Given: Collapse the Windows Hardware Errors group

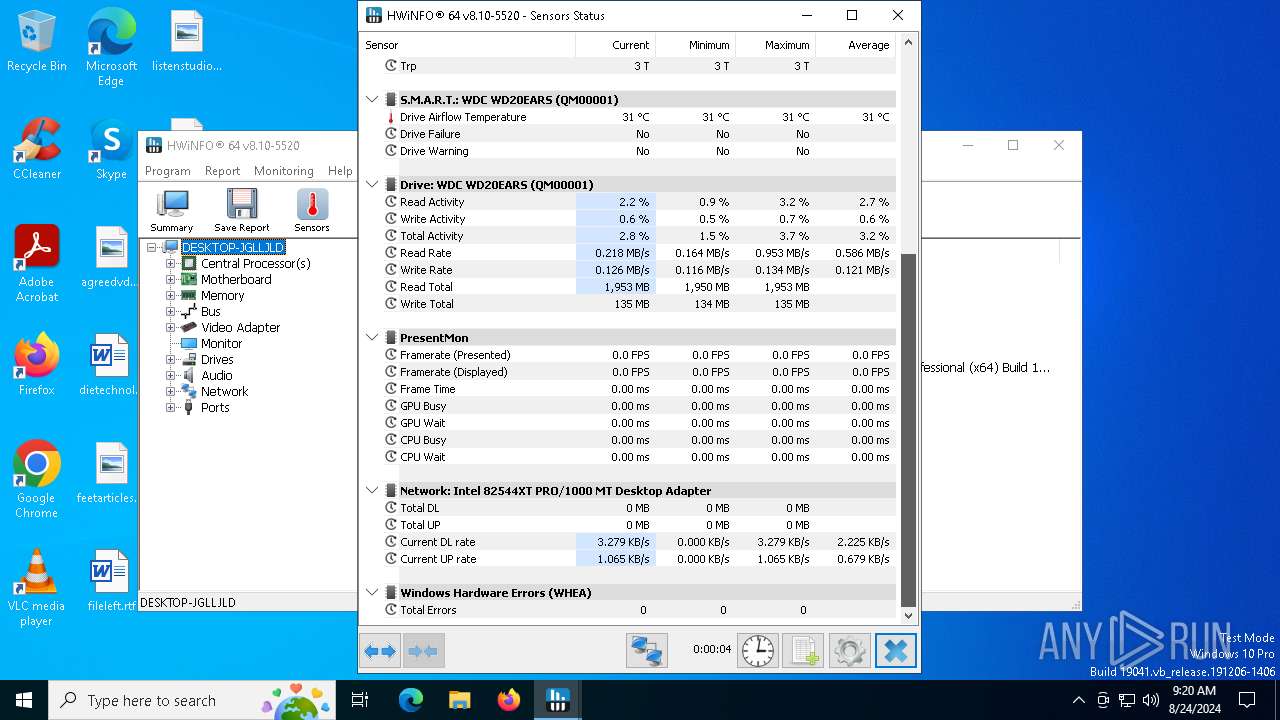Looking at the screenshot, I should click(372, 593).
